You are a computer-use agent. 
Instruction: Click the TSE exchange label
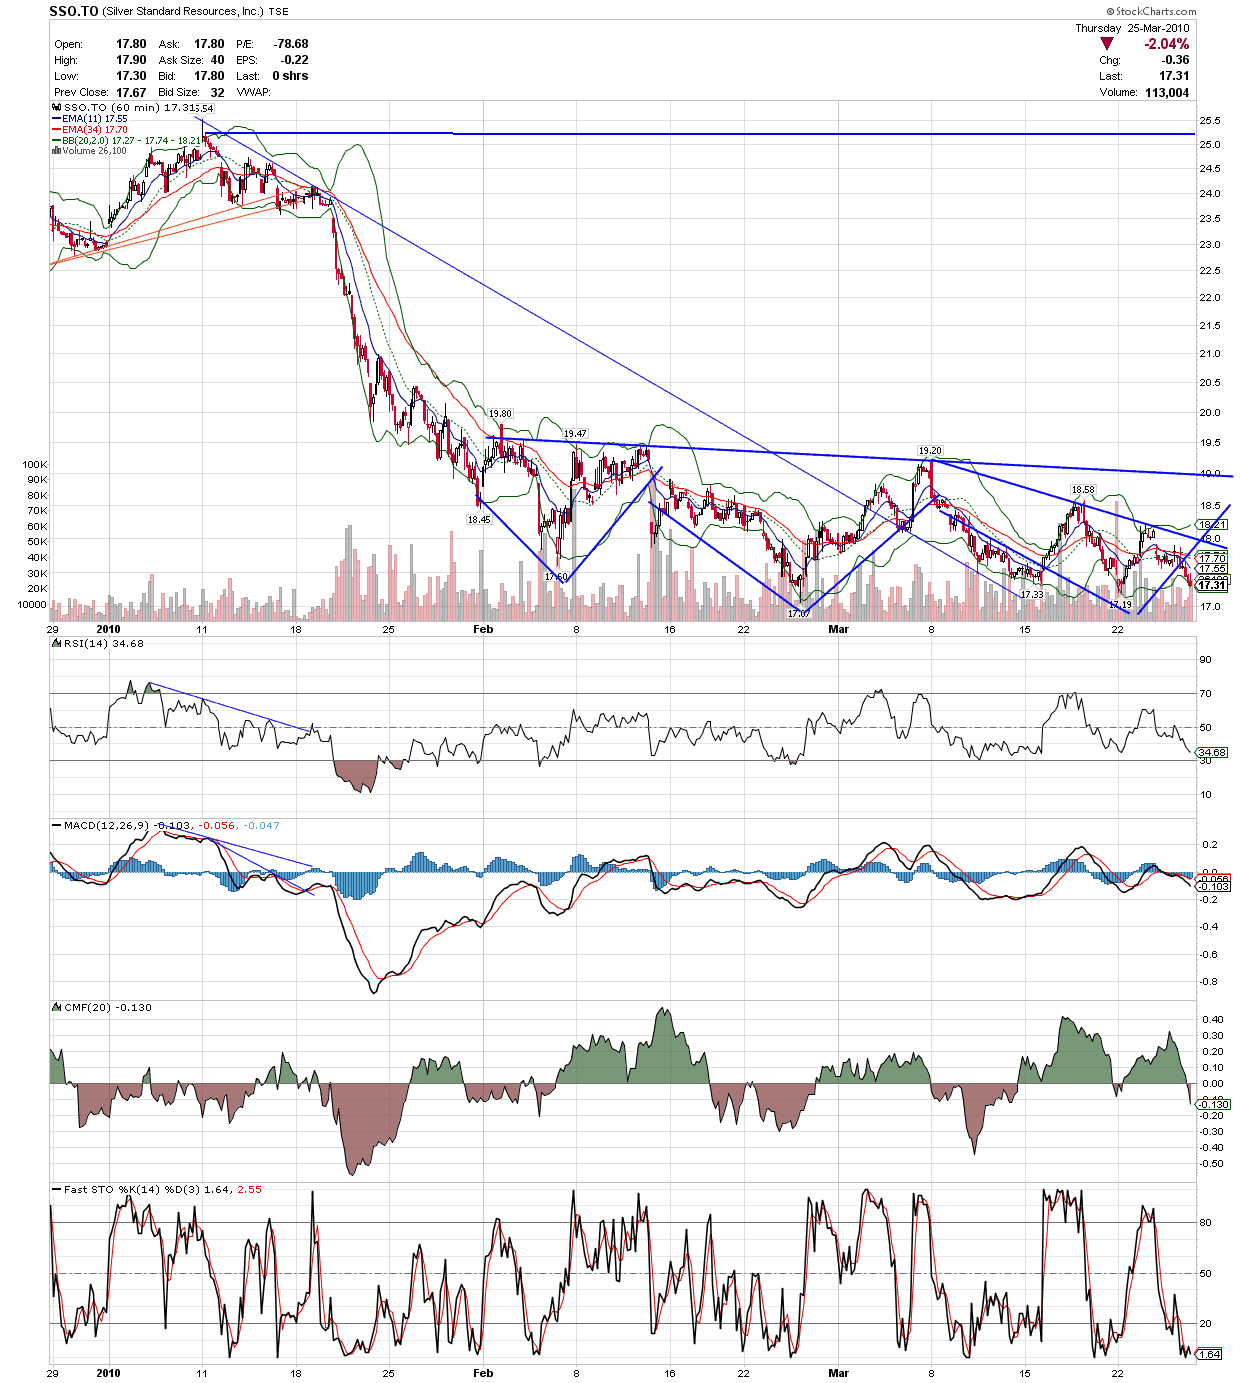(278, 12)
